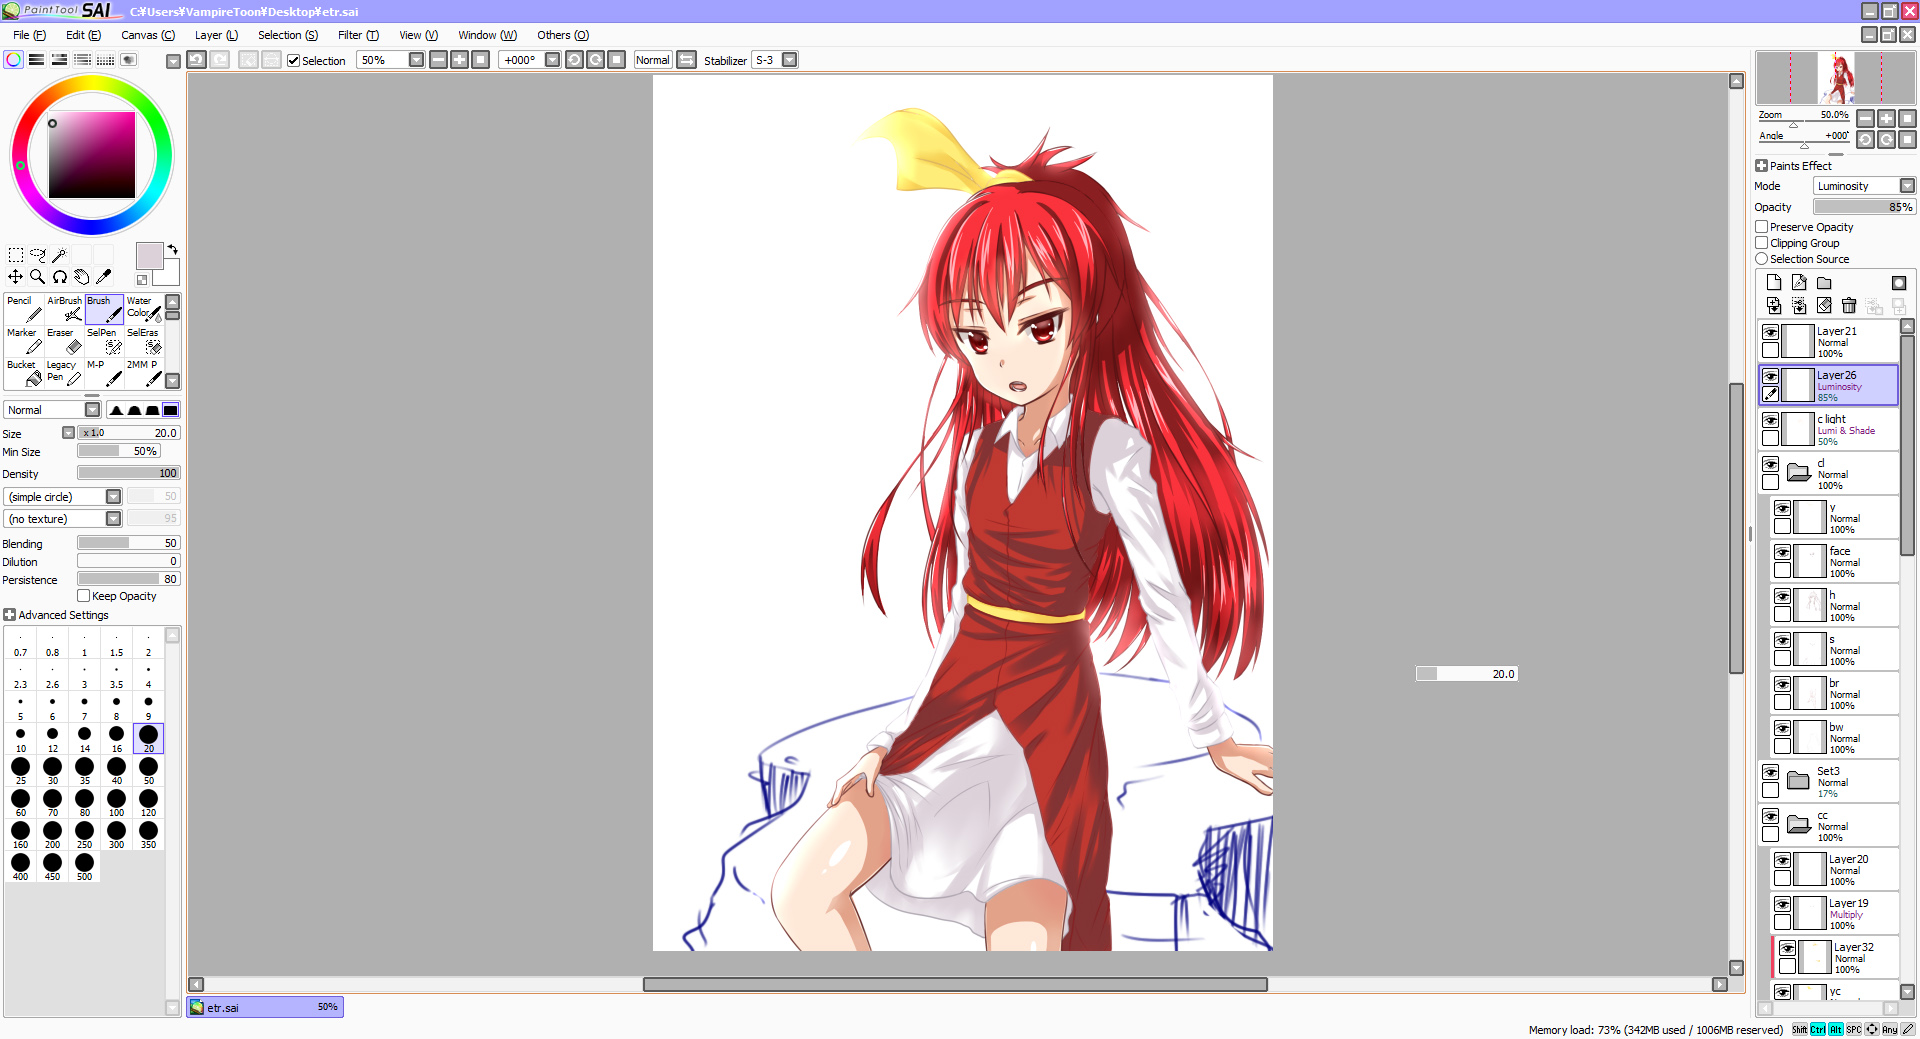Check the Keep Opacity box

tap(84, 596)
